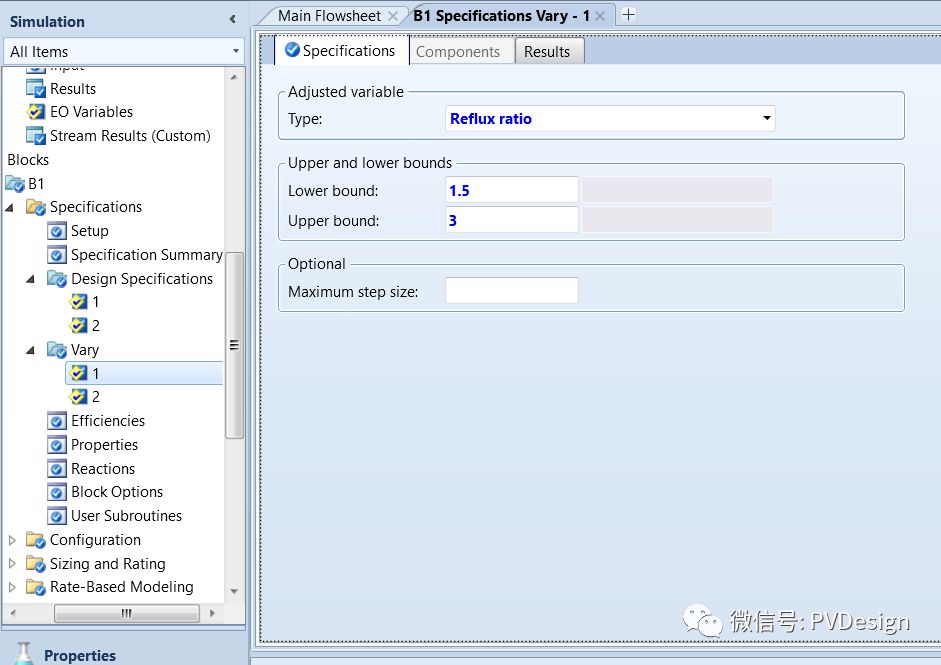Click the EO Variables icon

point(35,112)
